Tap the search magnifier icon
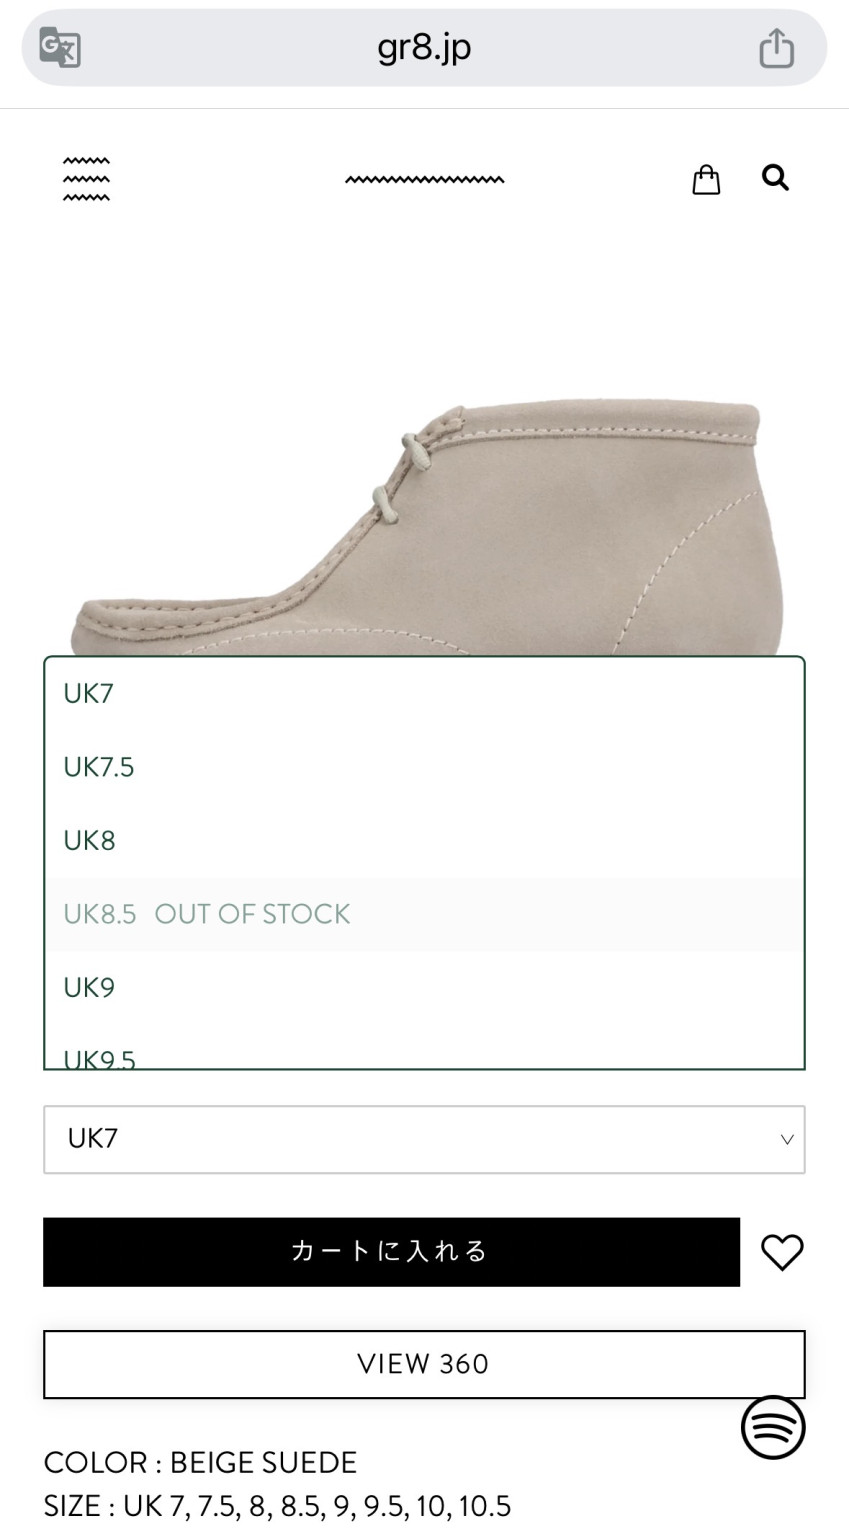849x1529 pixels. click(775, 178)
